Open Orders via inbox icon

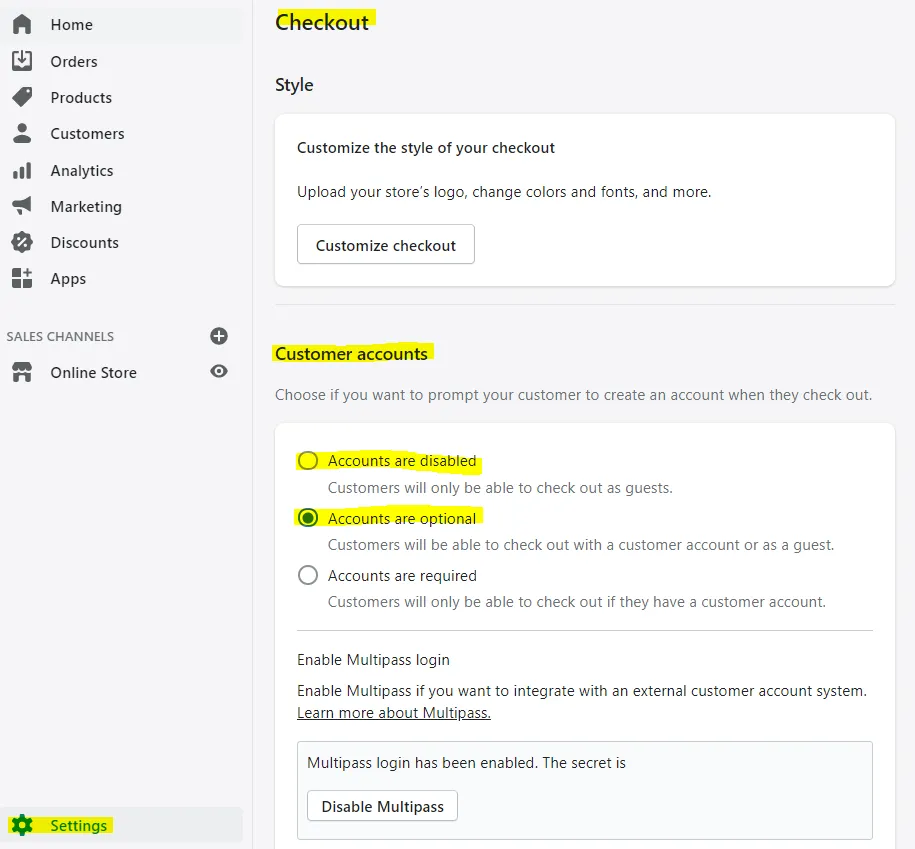(x=22, y=61)
